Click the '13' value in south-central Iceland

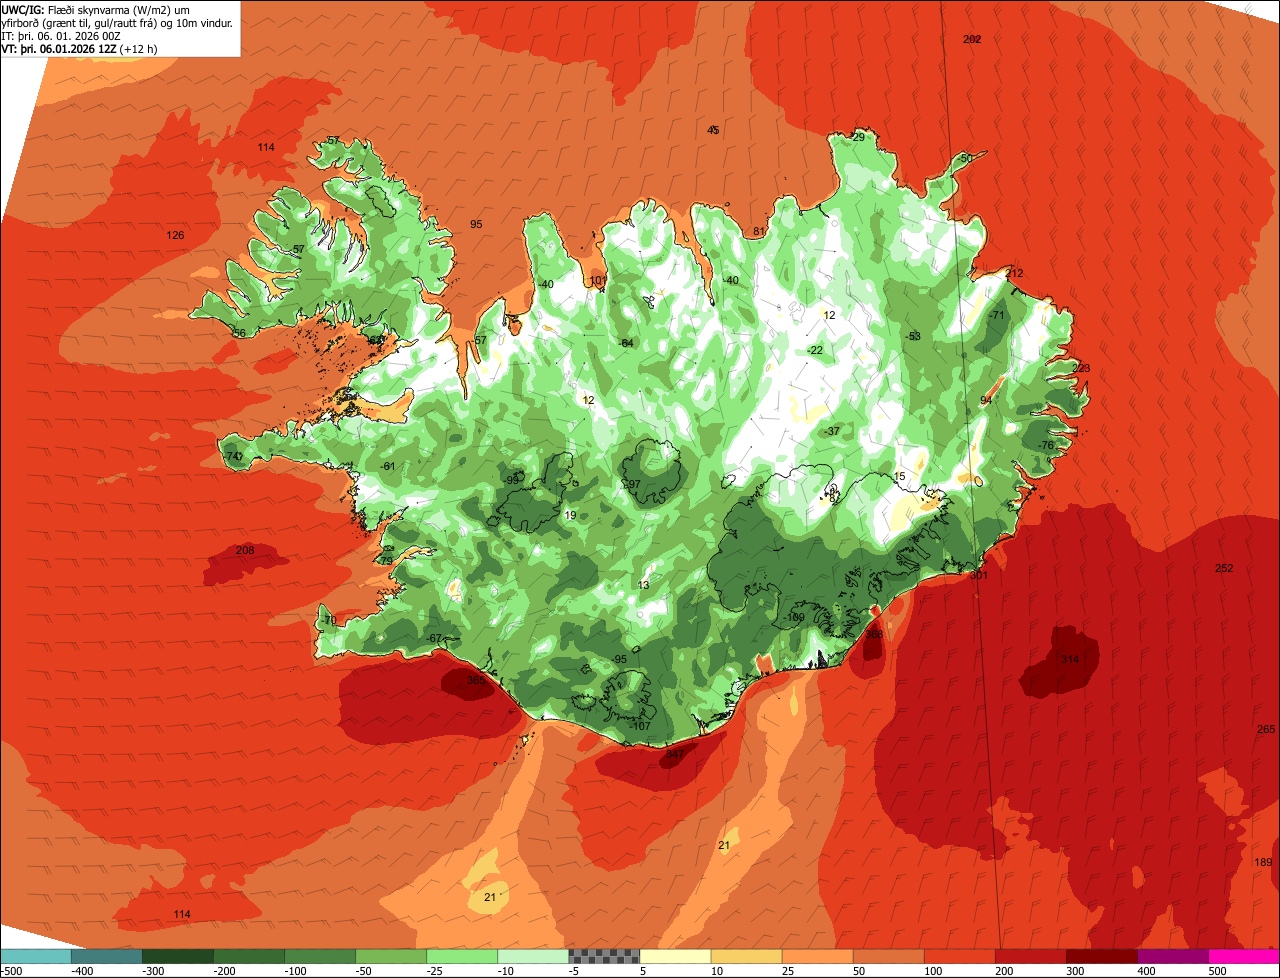coord(643,585)
